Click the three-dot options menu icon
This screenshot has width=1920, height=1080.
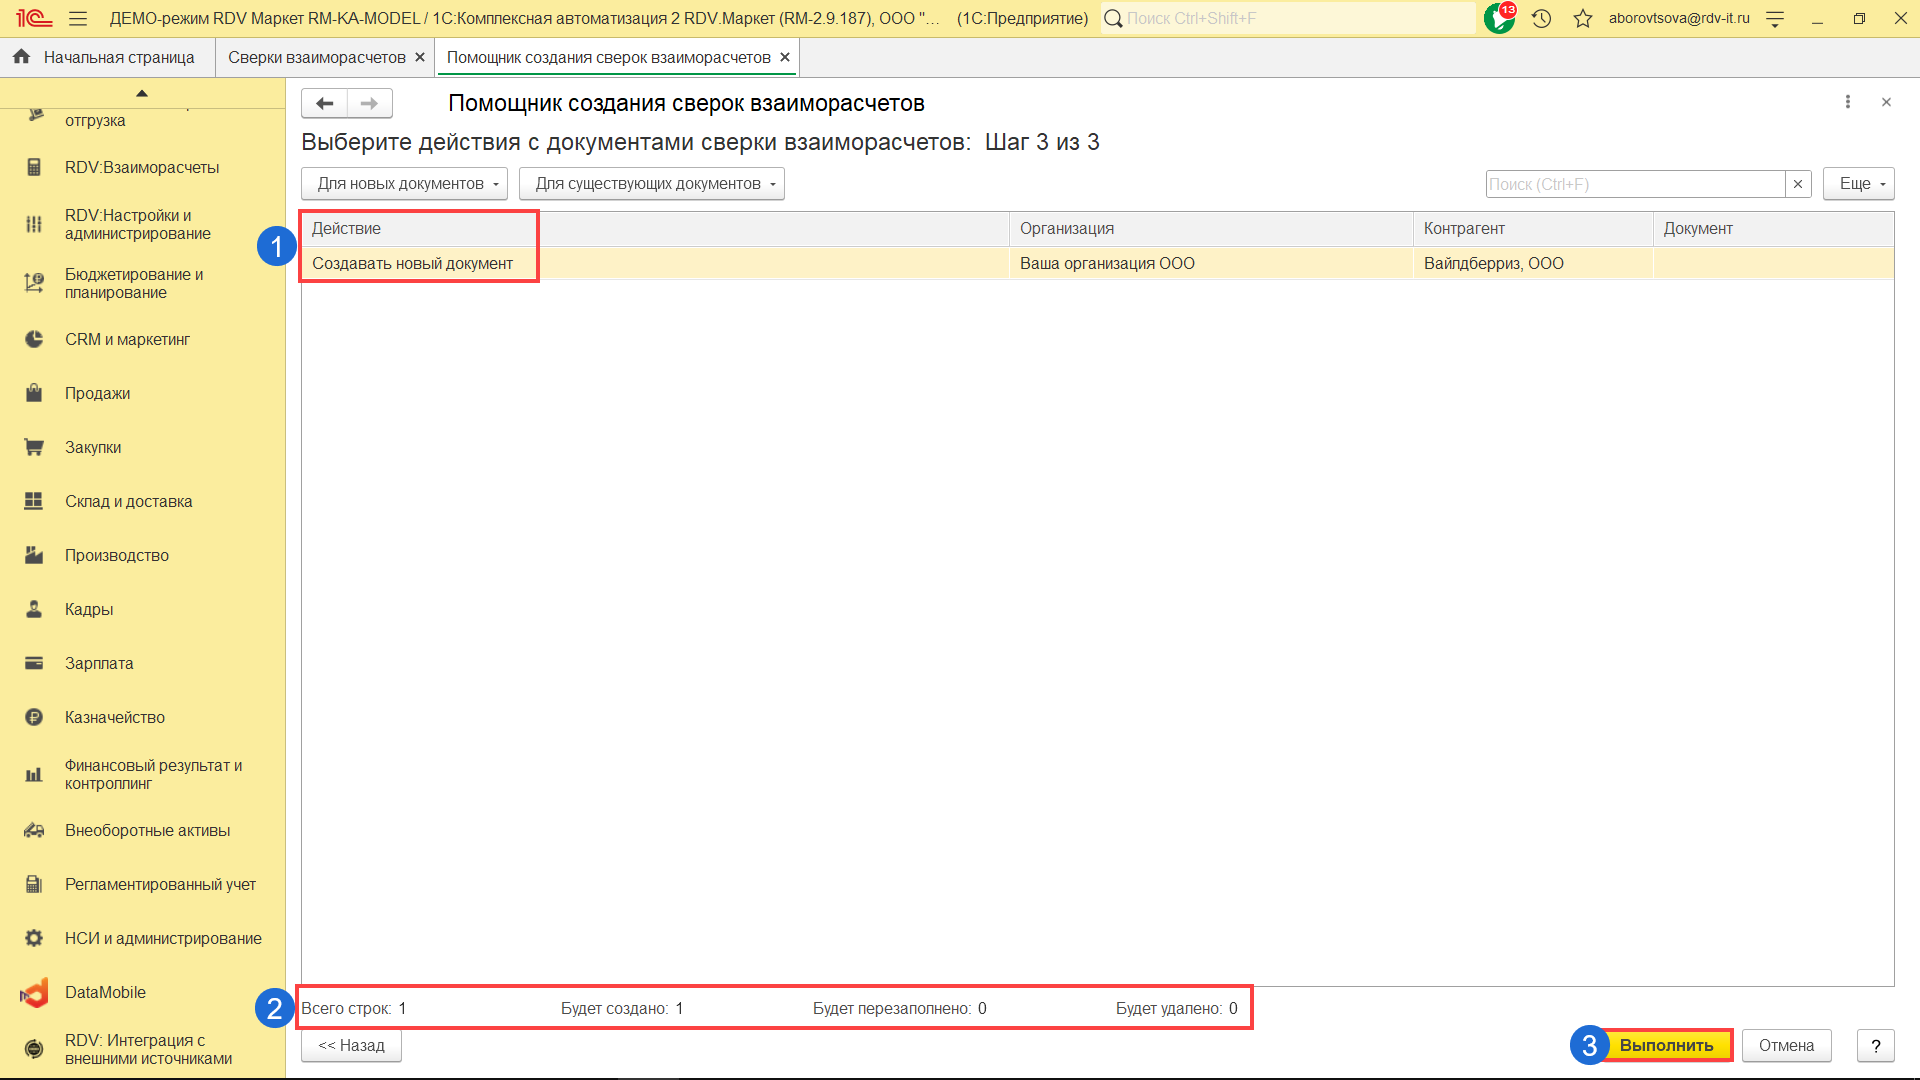pos(1847,102)
